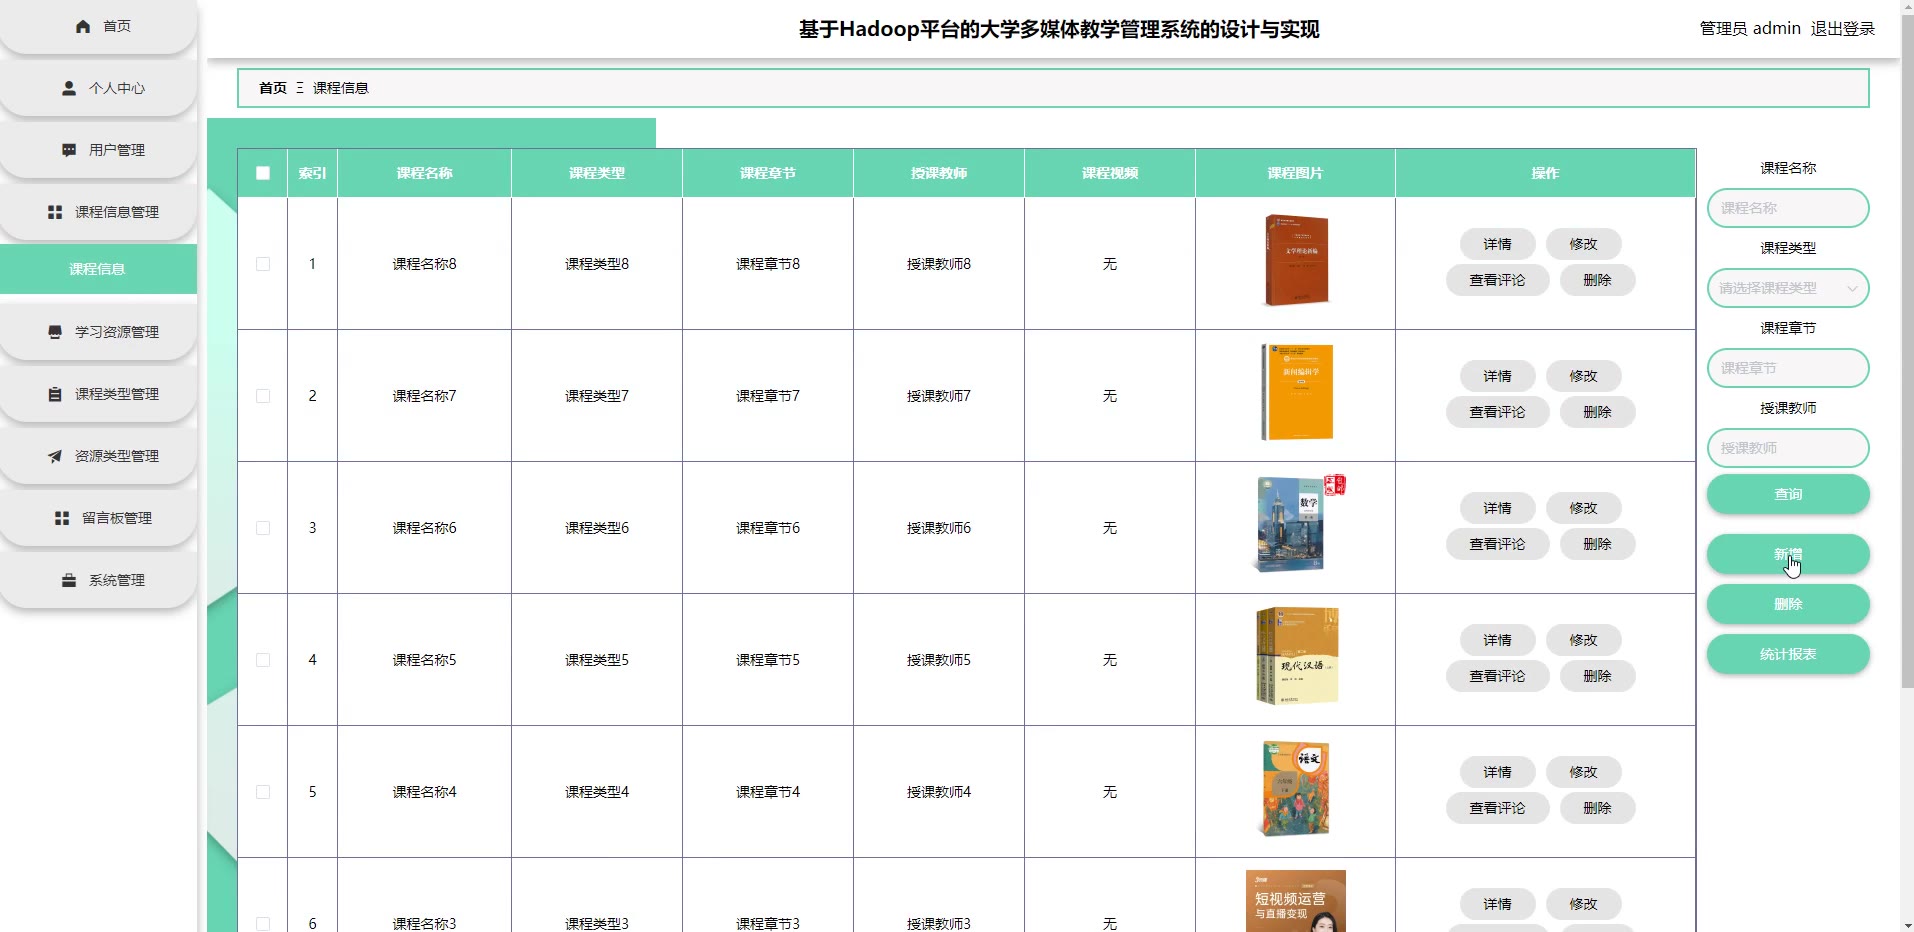Click the green 删除 button below 新增
The width and height of the screenshot is (1914, 932).
point(1788,604)
